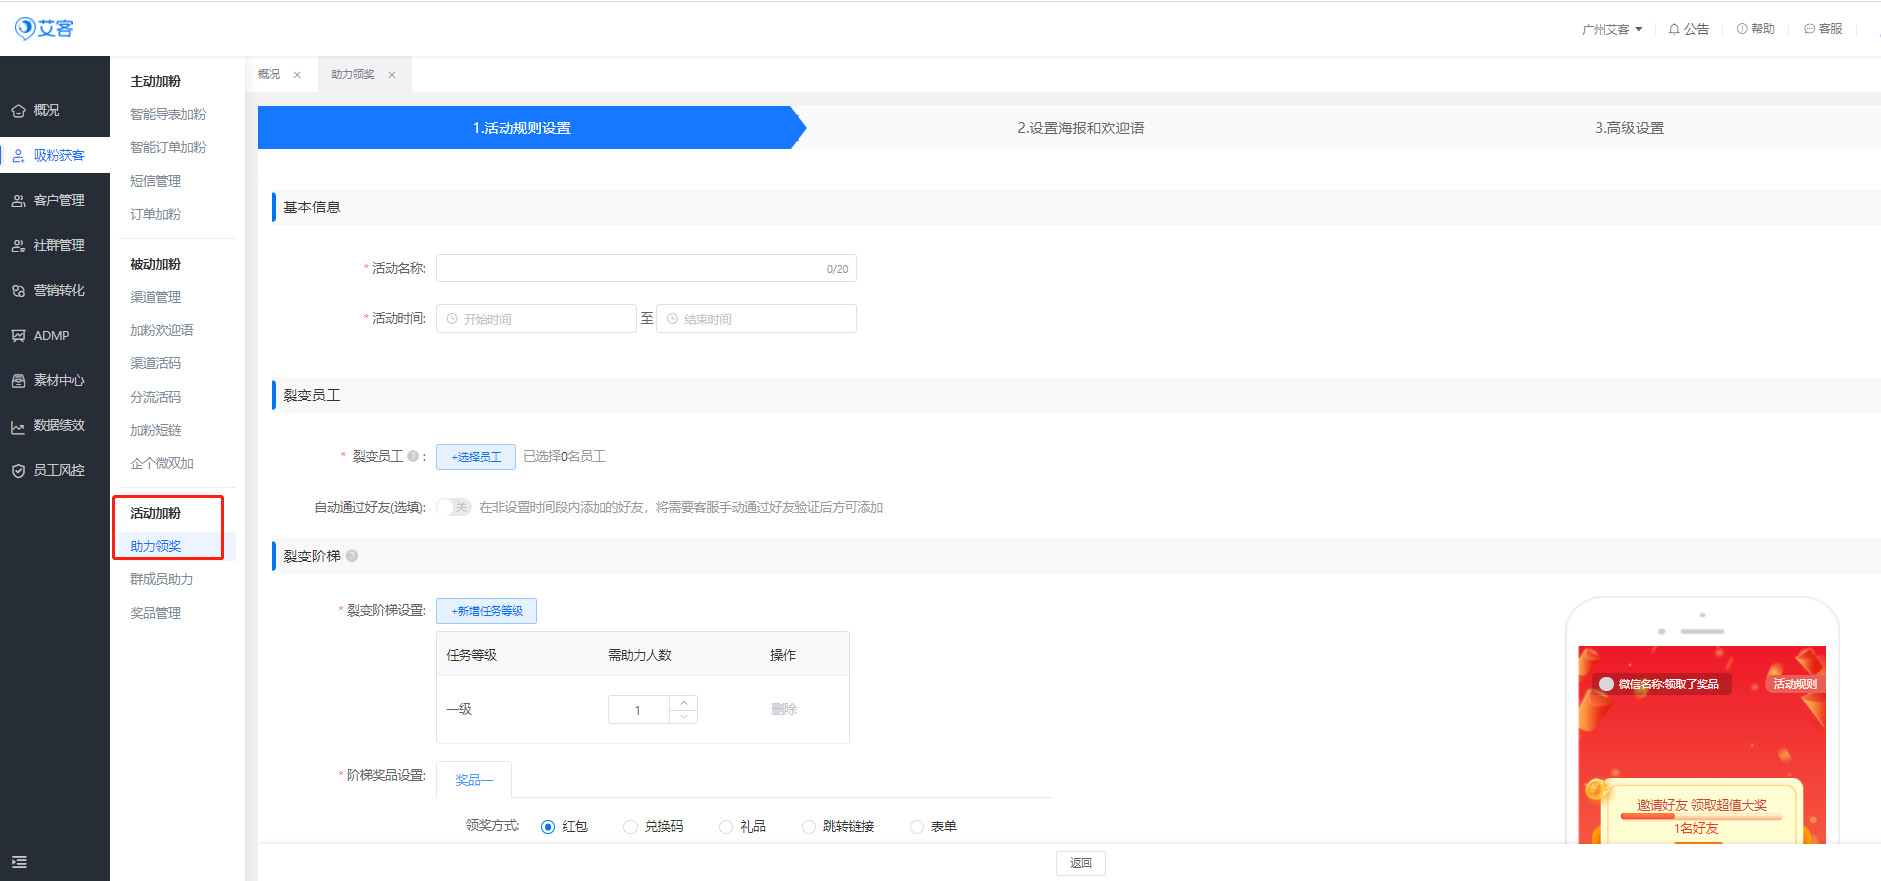Click the +选择员工 button
1881x881 pixels.
476,457
